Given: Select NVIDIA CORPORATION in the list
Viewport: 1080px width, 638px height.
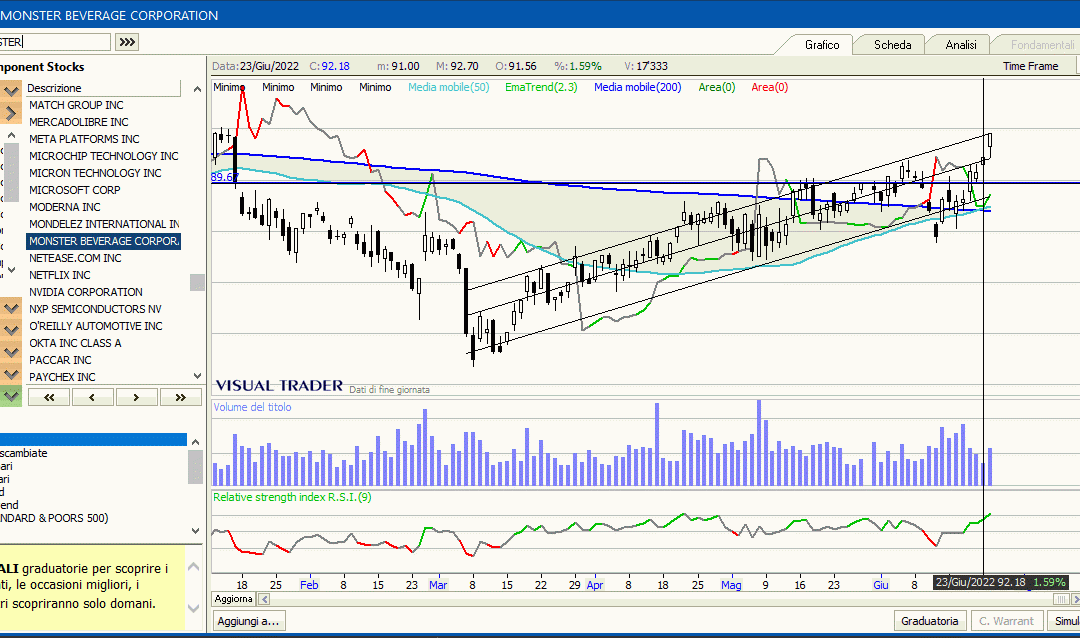Looking at the screenshot, I should coord(103,292).
